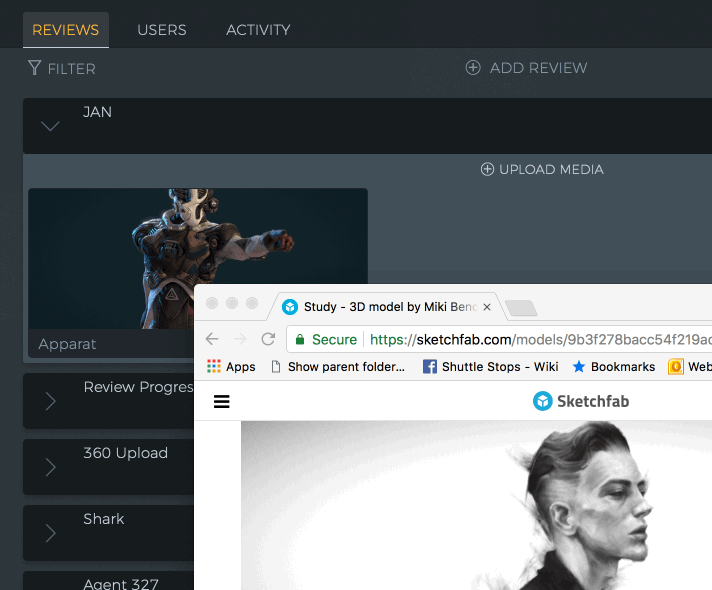This screenshot has width=712, height=590.
Task: Click the sketchfab.com URL address bar
Action: point(499,339)
